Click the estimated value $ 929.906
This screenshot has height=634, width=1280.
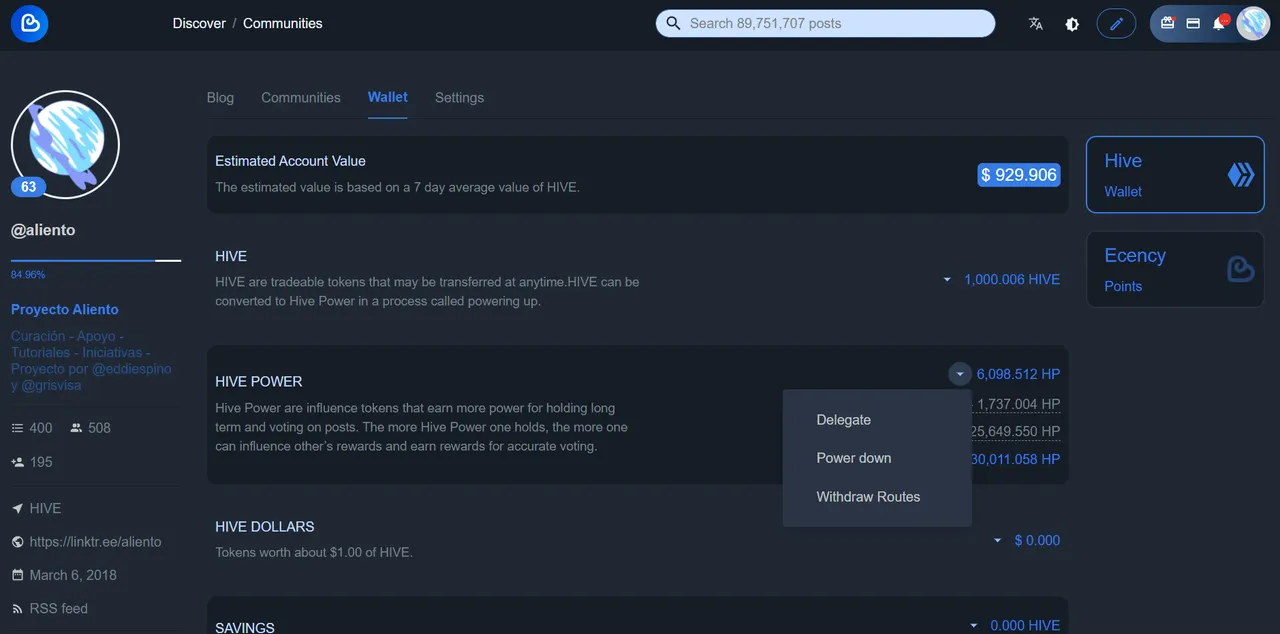1018,175
